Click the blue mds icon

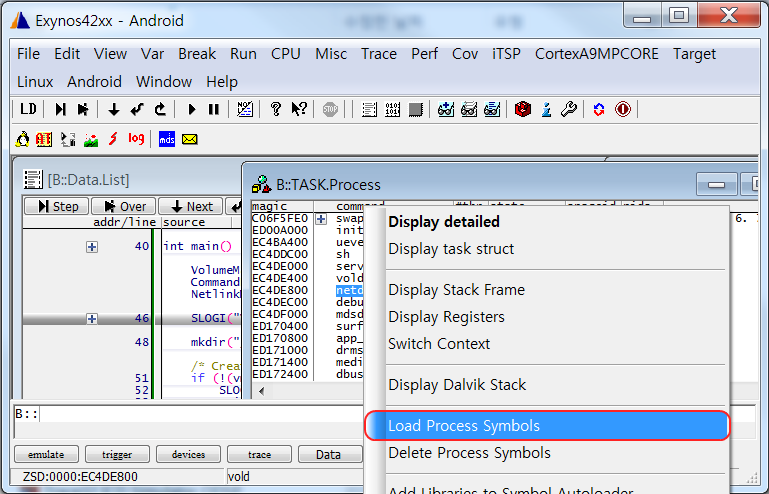point(166,139)
